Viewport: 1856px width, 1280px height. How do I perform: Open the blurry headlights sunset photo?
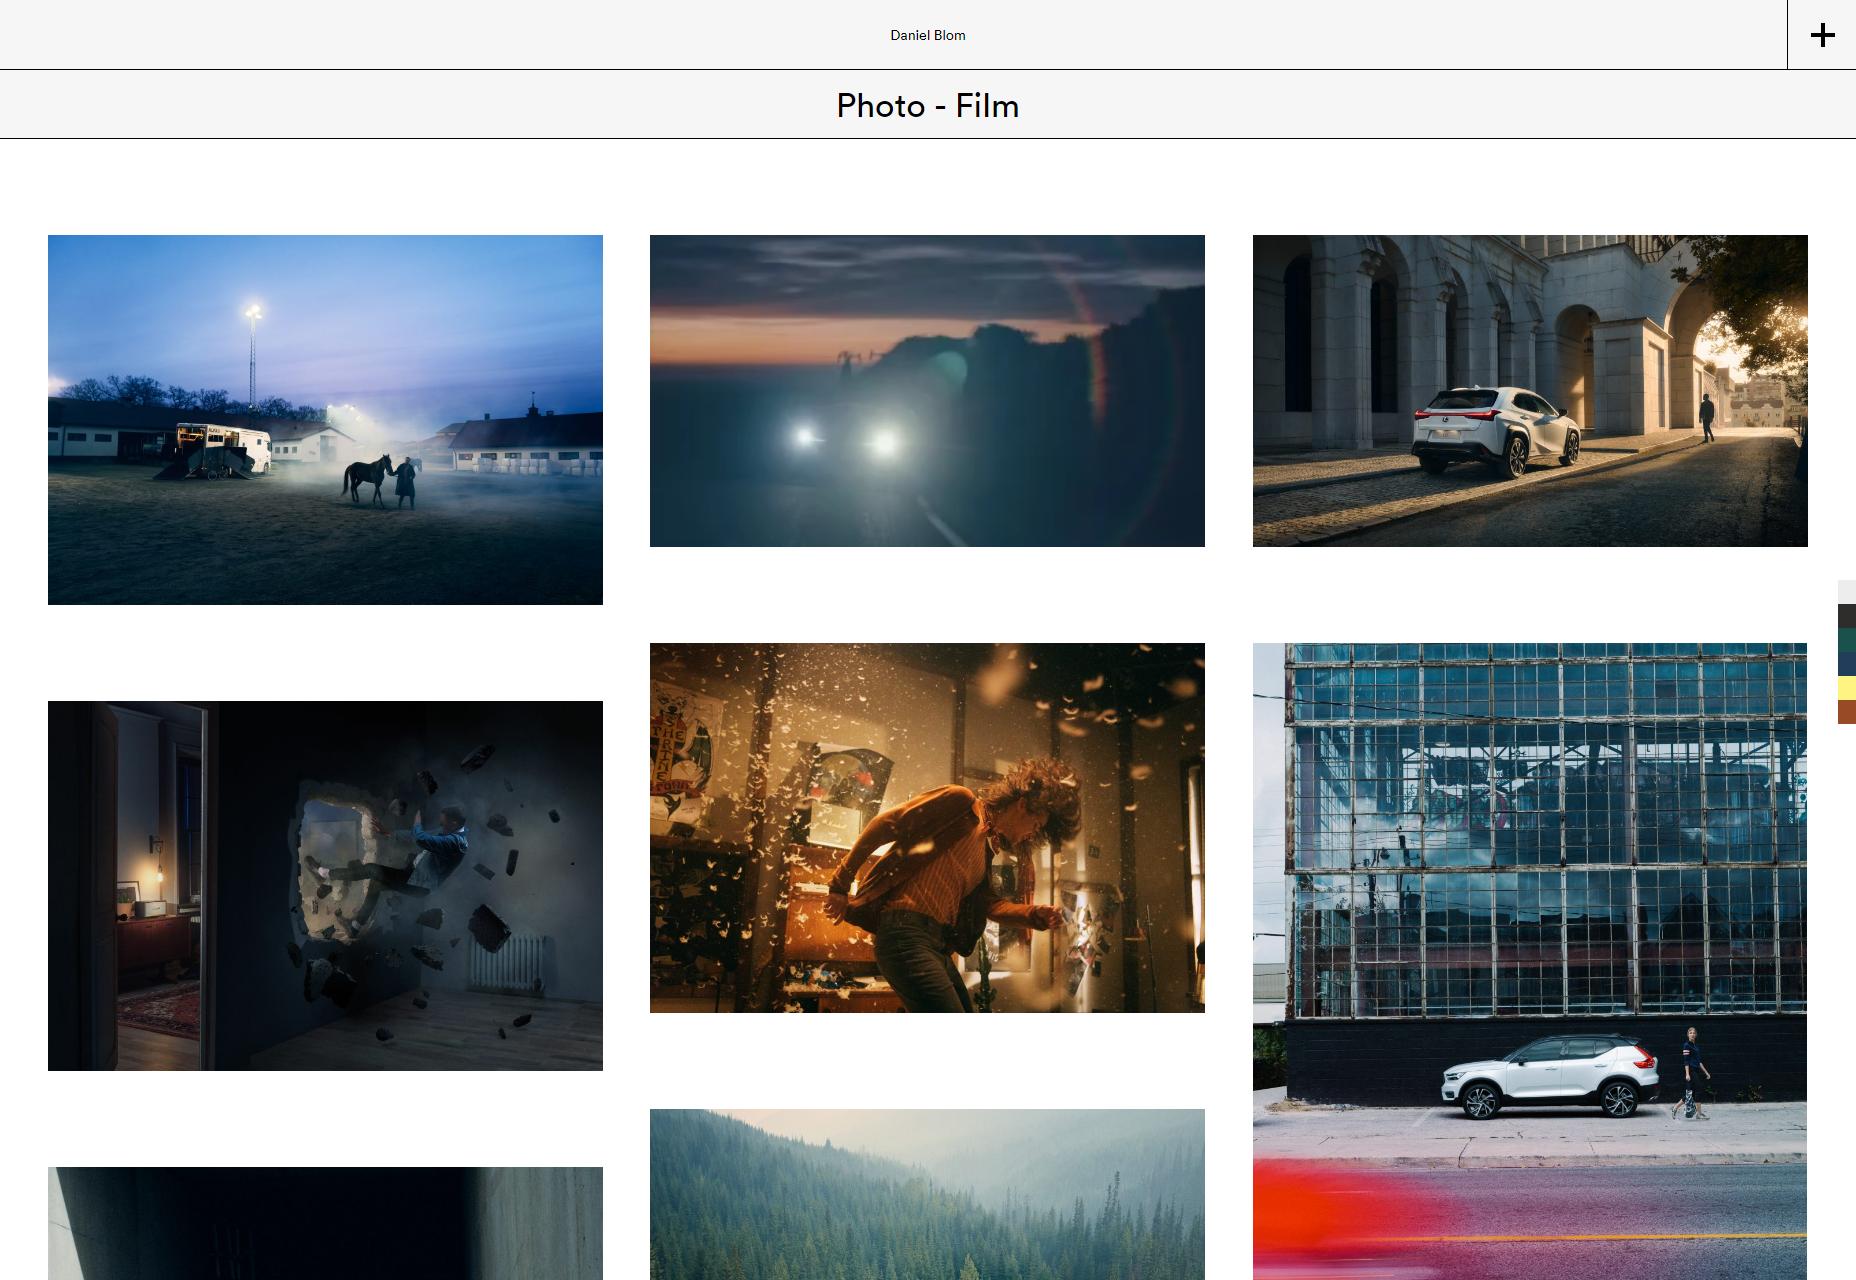pos(927,391)
